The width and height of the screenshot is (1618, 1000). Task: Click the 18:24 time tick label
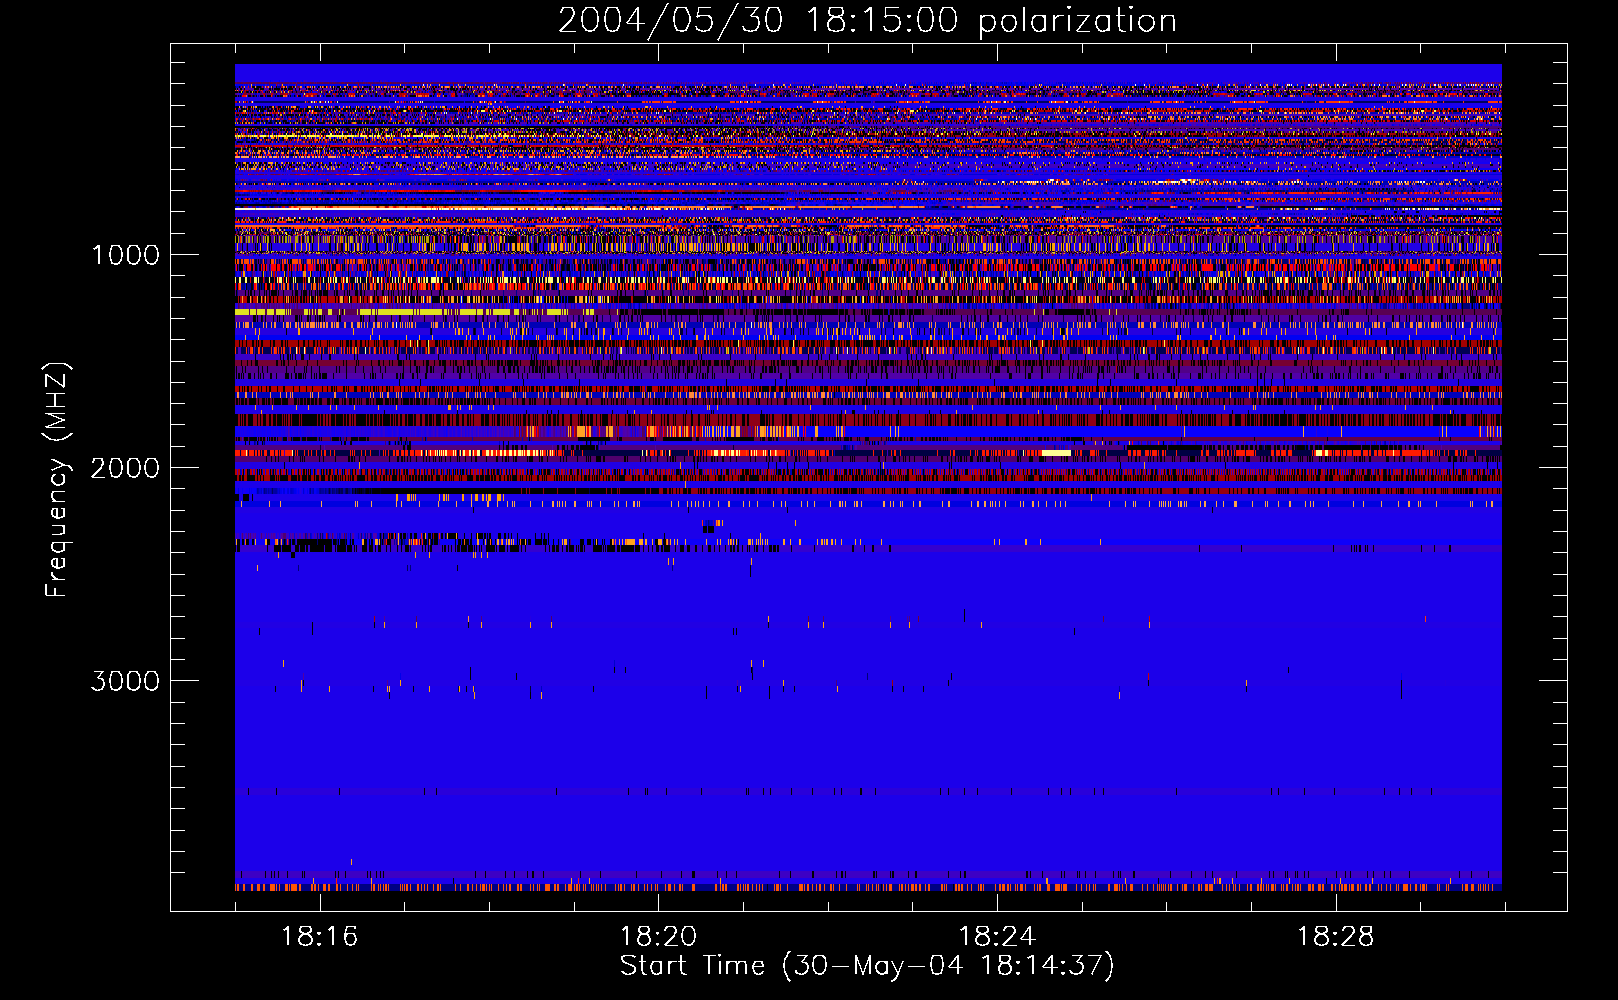[996, 937]
